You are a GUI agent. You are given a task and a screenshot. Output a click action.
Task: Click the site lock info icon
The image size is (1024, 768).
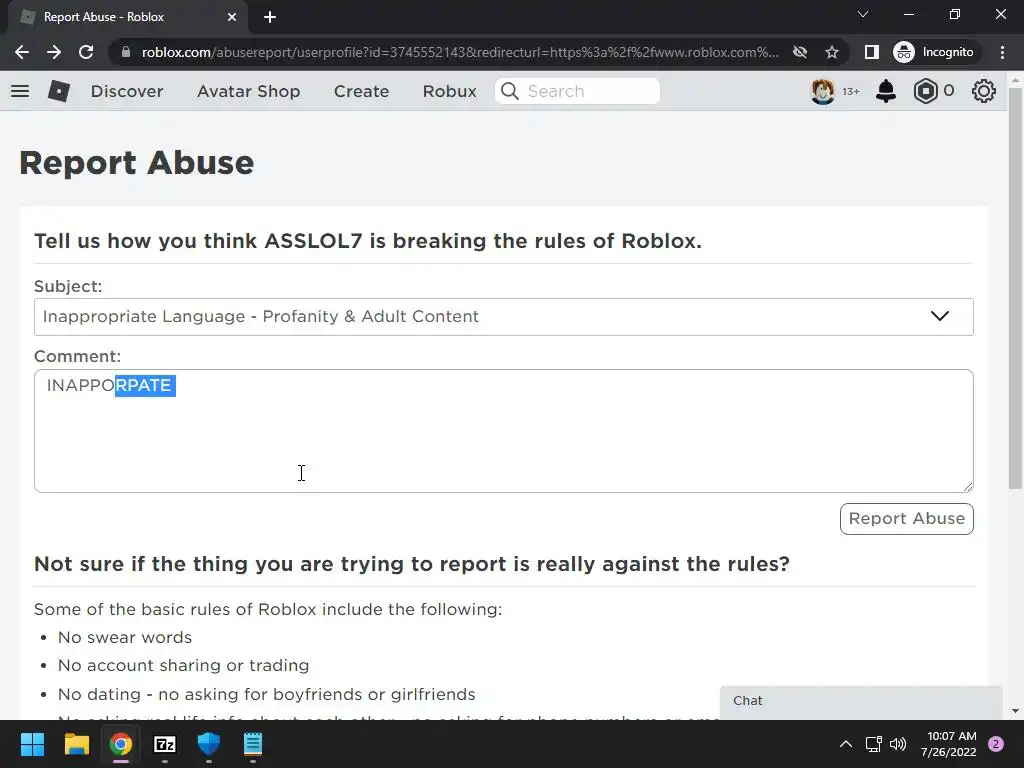[126, 52]
